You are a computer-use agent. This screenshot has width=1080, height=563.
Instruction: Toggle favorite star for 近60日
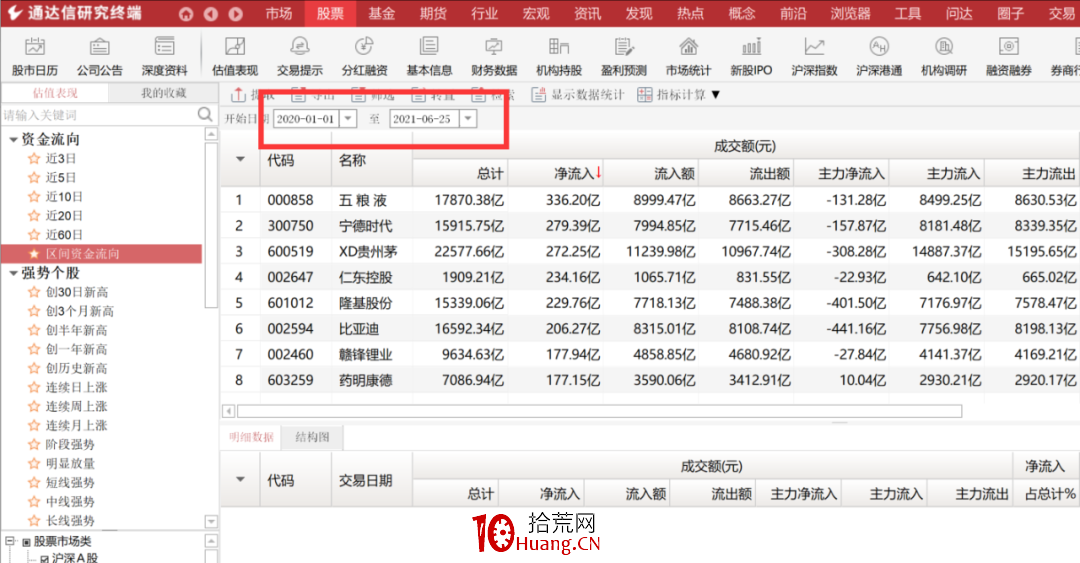34,235
